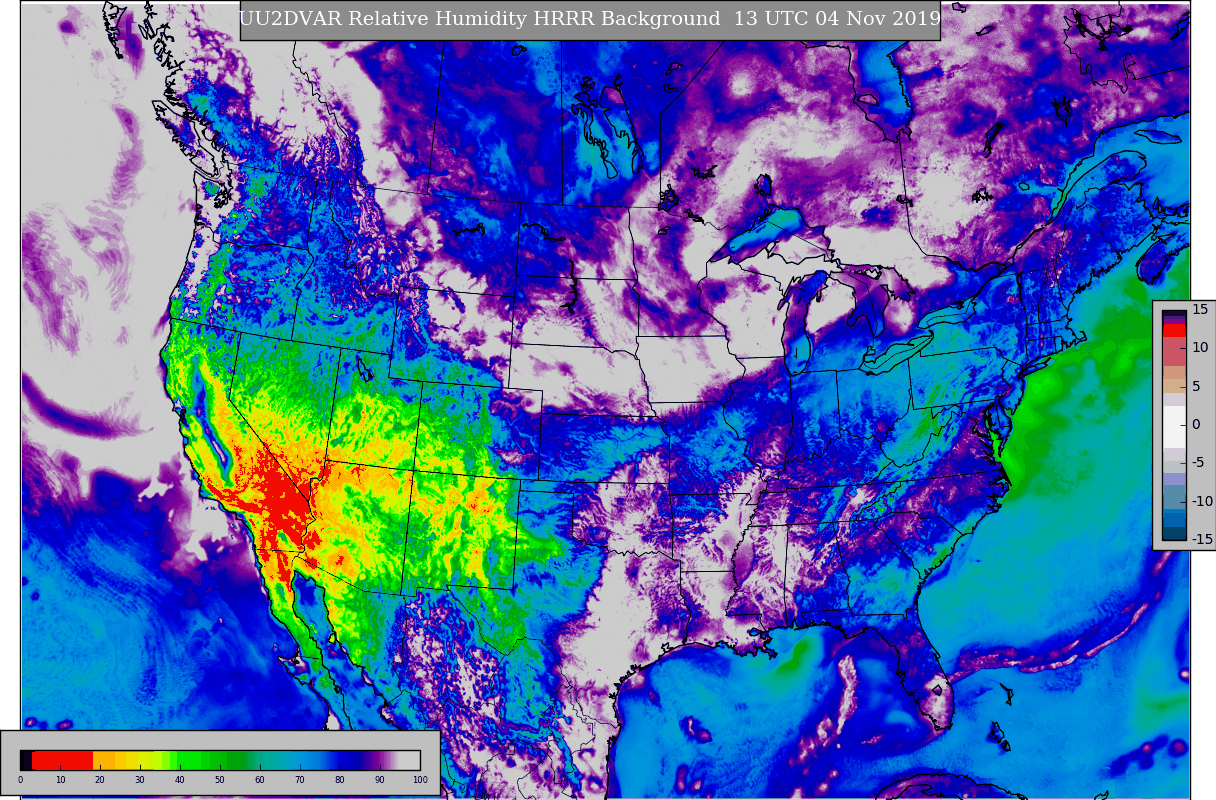
Task: Click the map title 'UU2DVAR Relative Humidity HRRR Background'
Action: 480,19
